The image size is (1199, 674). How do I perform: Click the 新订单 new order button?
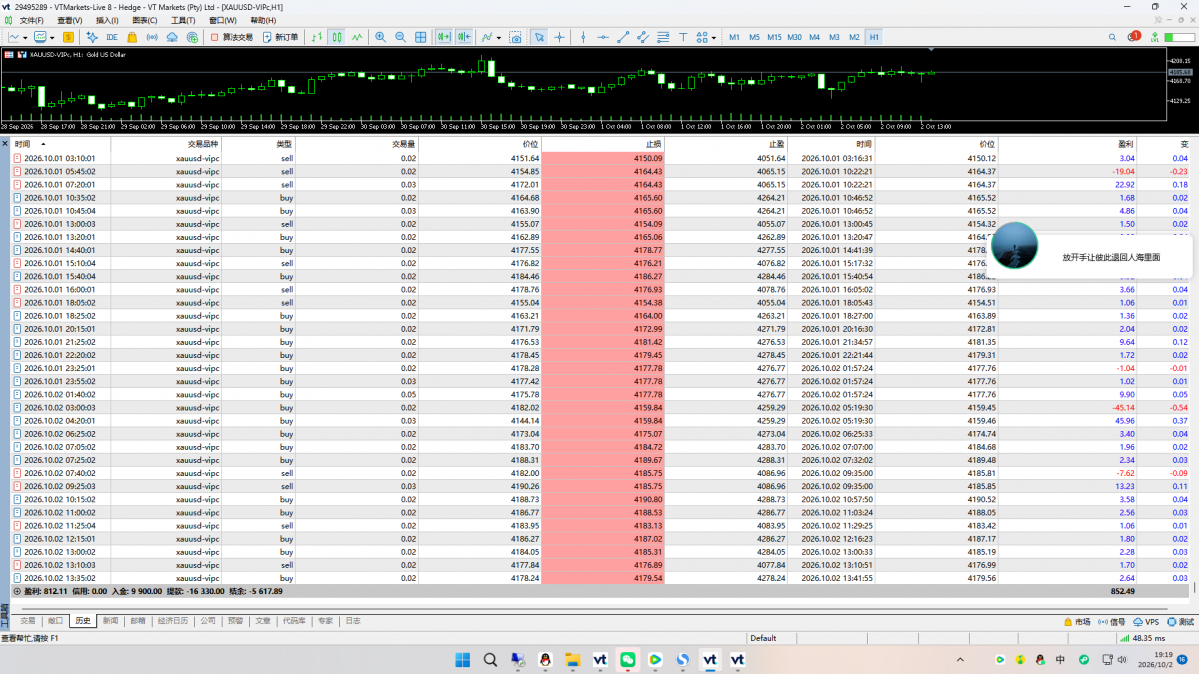[281, 37]
